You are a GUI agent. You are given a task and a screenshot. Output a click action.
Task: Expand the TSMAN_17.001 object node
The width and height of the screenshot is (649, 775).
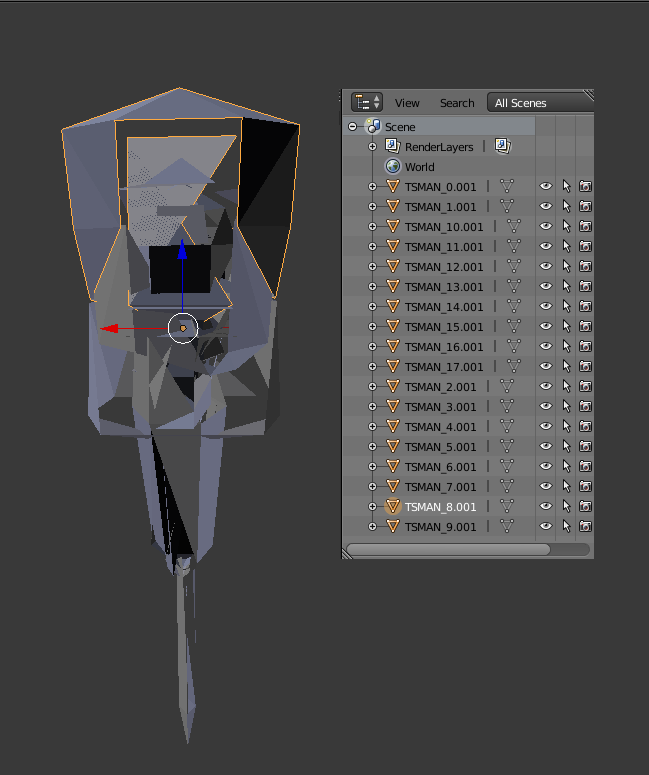tap(372, 367)
